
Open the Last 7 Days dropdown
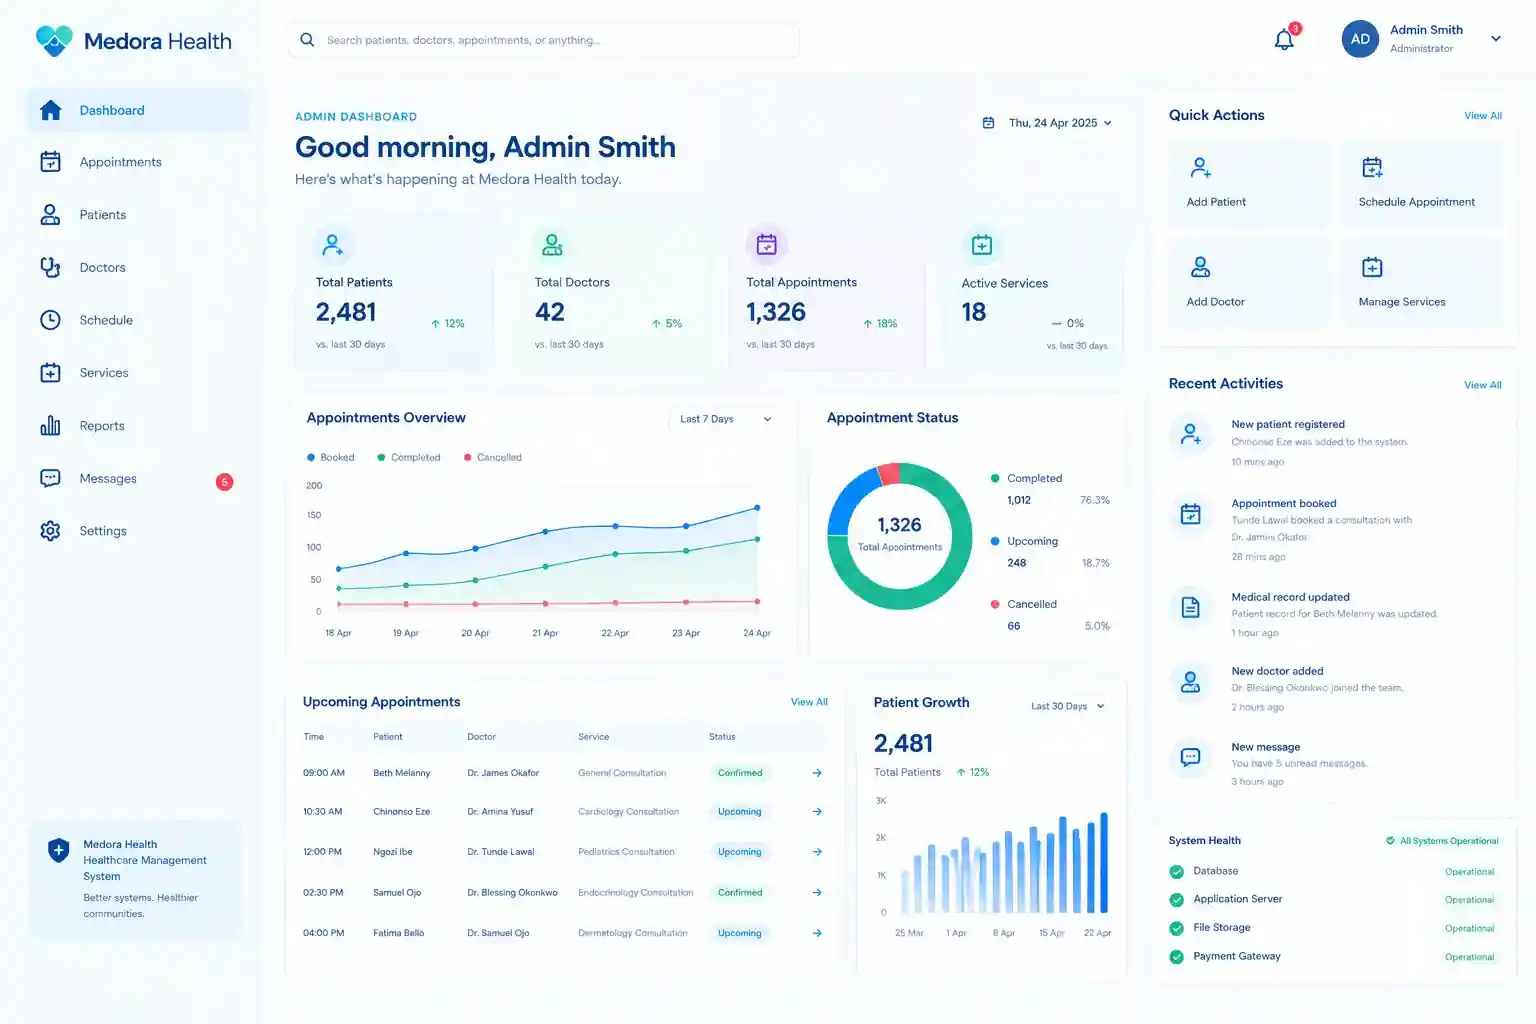click(725, 419)
